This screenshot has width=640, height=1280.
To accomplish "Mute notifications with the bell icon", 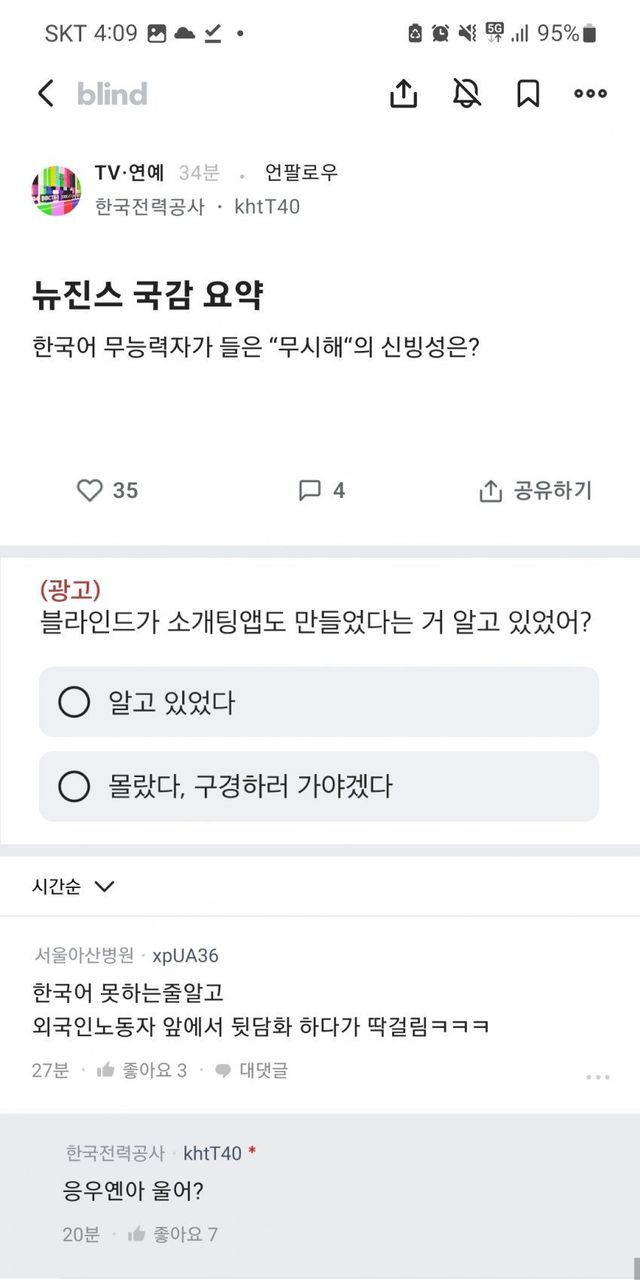I will pos(466,94).
